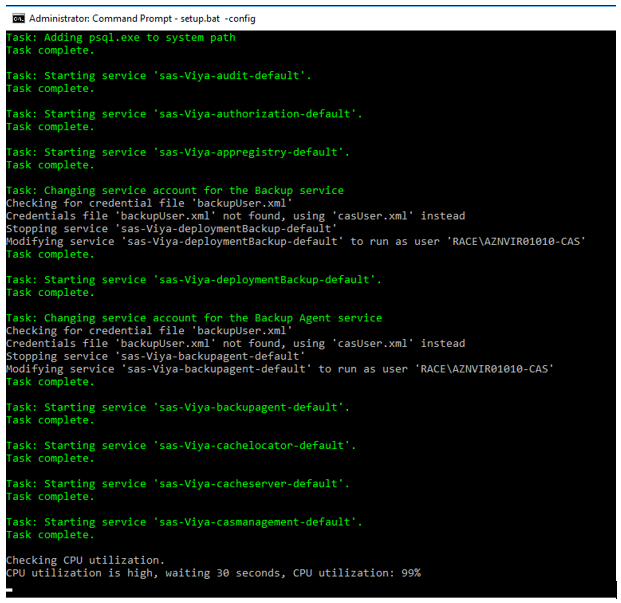
Task: Click the Command Prompt window icon
Action: pos(18,18)
